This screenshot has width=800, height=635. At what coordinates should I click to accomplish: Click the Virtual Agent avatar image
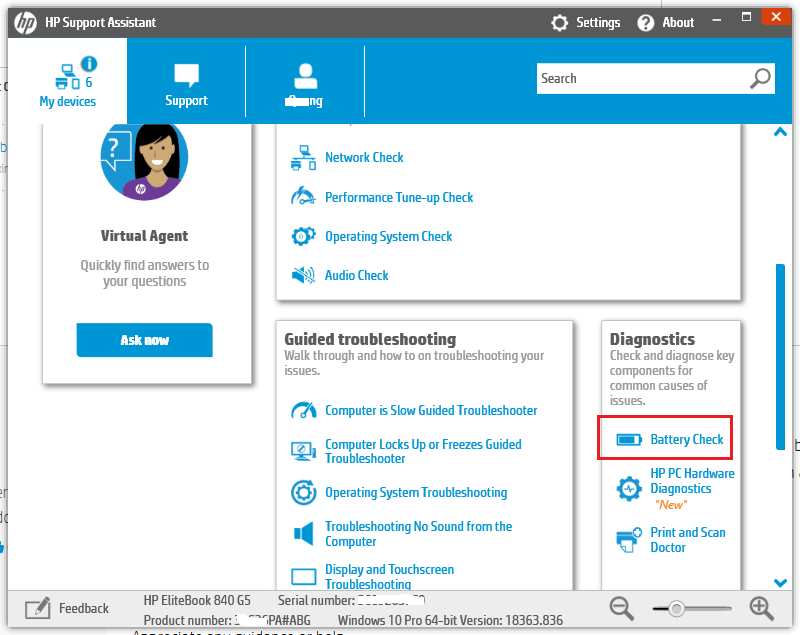[144, 161]
